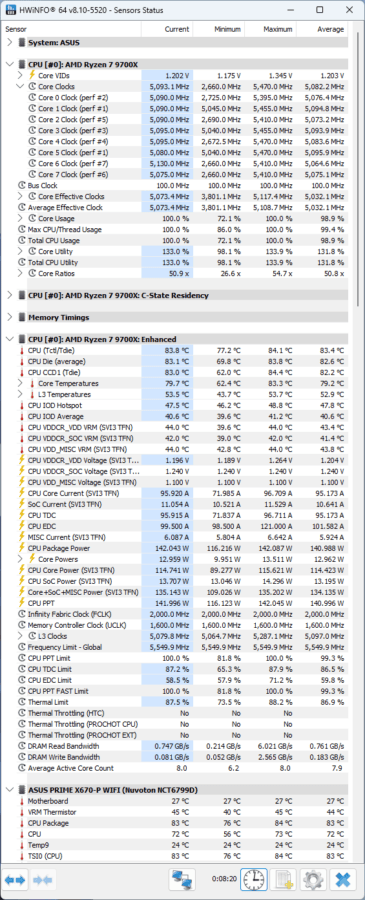Select the CPU (Tctl/Tdie) temperature row
The height and width of the screenshot is (900, 365).
pos(175,351)
